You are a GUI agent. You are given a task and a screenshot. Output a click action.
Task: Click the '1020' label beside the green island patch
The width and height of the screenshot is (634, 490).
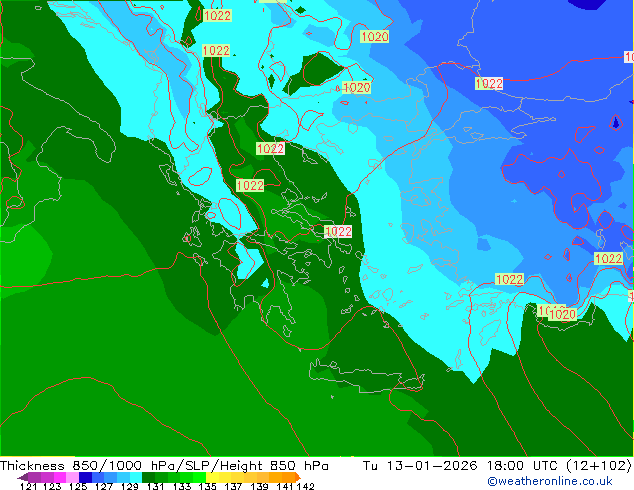pyautogui.click(x=356, y=87)
